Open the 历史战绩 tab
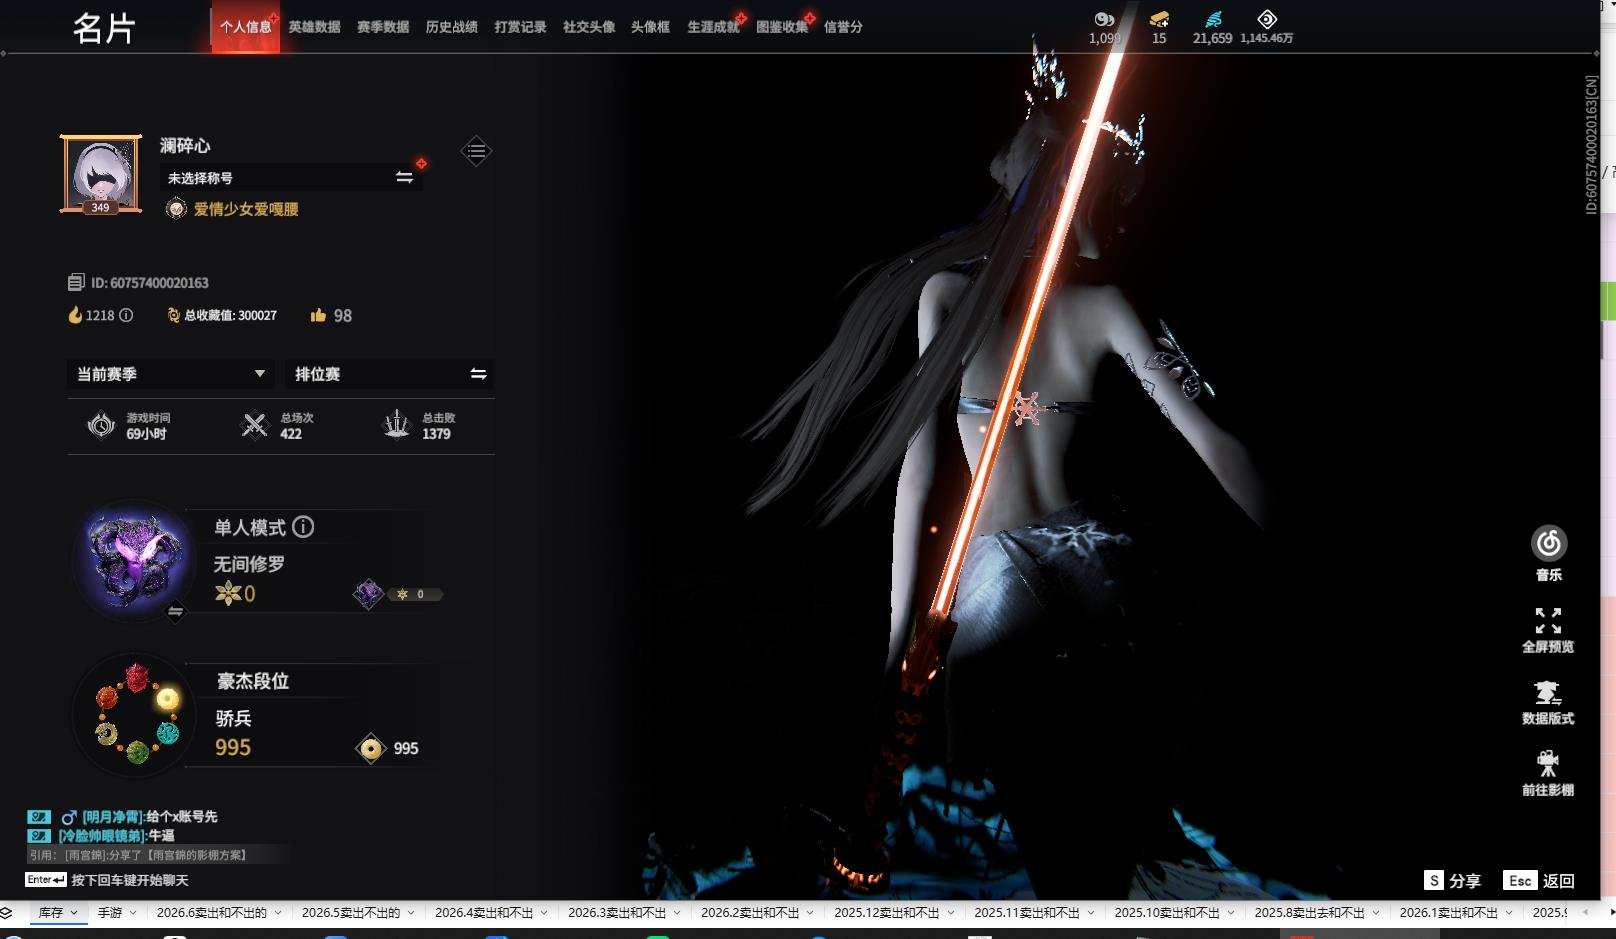This screenshot has height=939, width=1616. (451, 27)
